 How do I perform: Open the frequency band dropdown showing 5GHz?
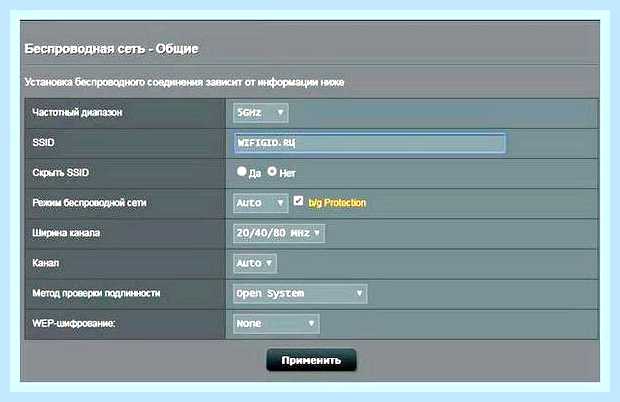click(x=261, y=113)
